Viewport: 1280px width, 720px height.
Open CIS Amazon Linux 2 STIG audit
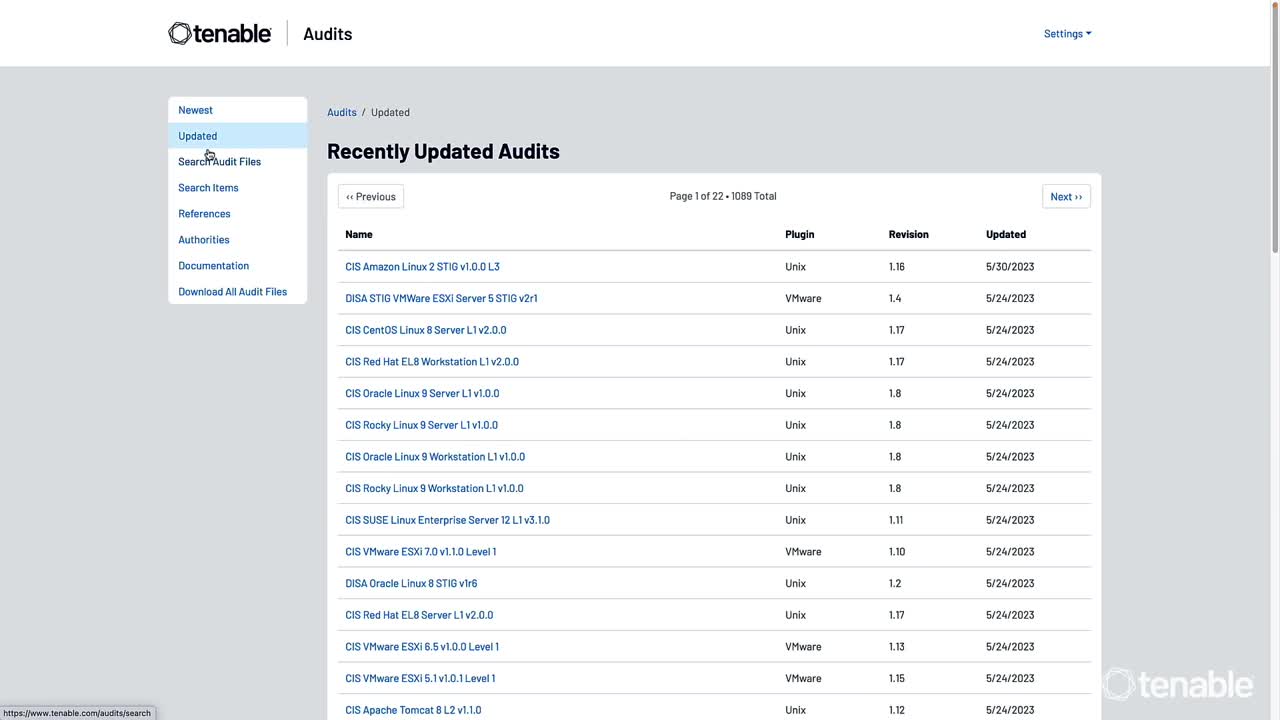tap(422, 267)
